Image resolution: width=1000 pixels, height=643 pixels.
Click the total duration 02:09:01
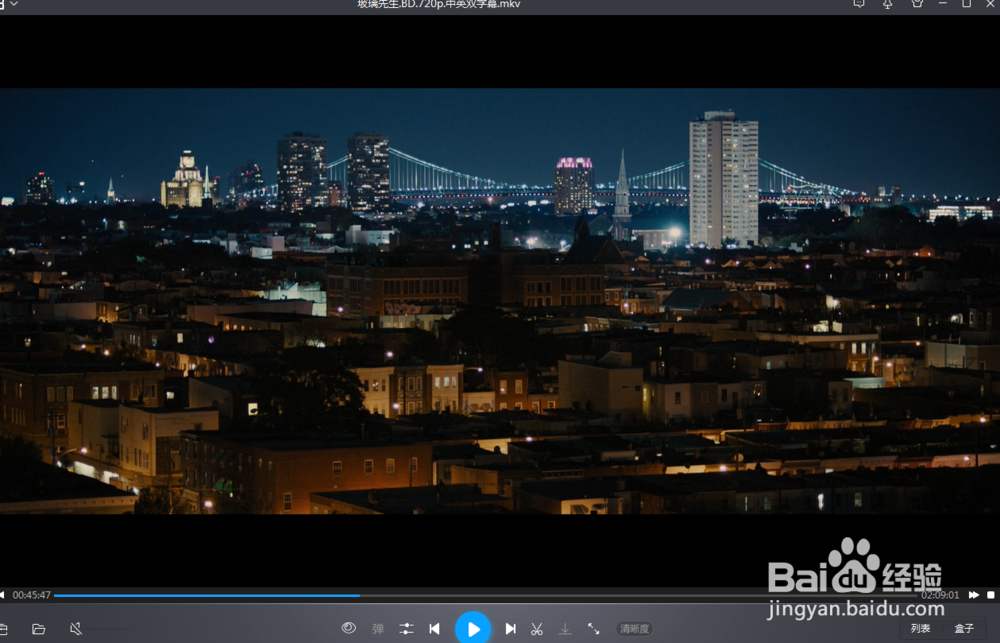pos(940,595)
